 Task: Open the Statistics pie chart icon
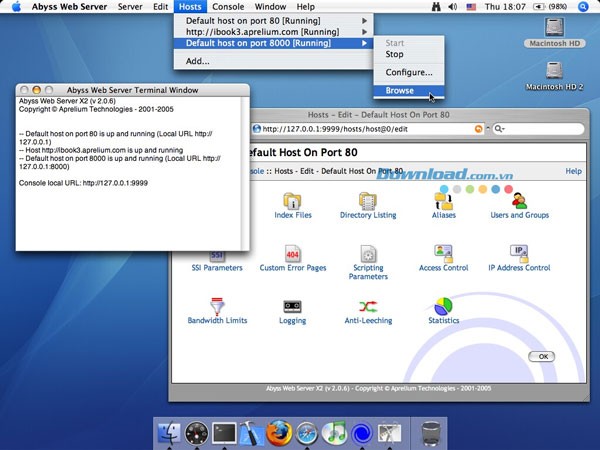point(444,307)
